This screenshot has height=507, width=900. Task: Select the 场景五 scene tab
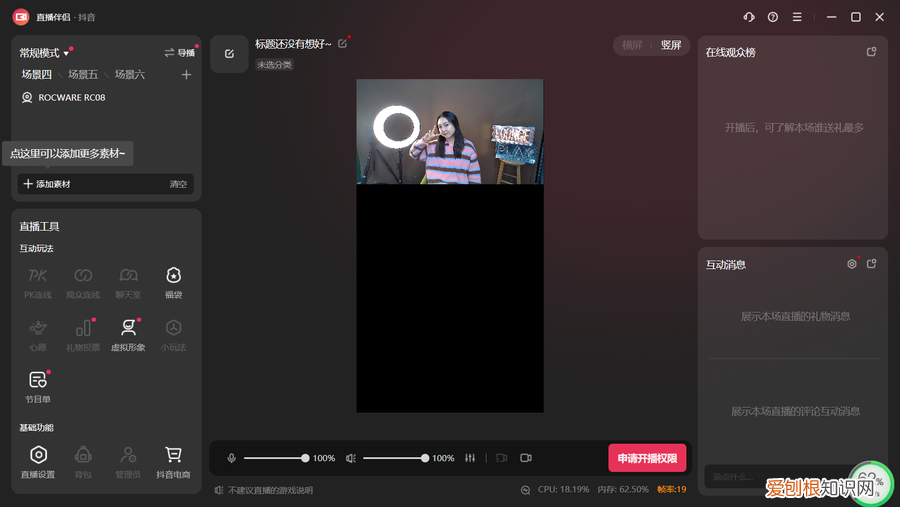83,74
